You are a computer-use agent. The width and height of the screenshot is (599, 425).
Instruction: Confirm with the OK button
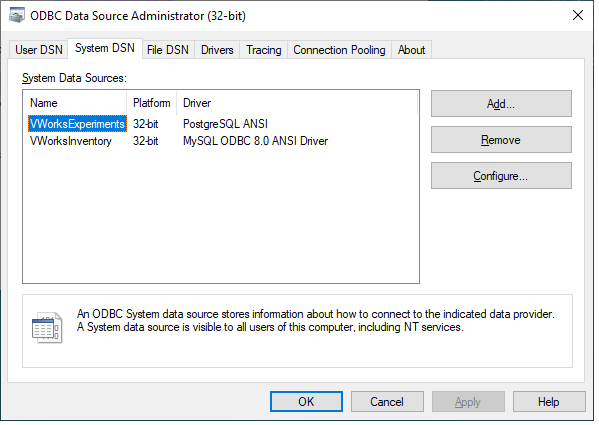pos(306,401)
